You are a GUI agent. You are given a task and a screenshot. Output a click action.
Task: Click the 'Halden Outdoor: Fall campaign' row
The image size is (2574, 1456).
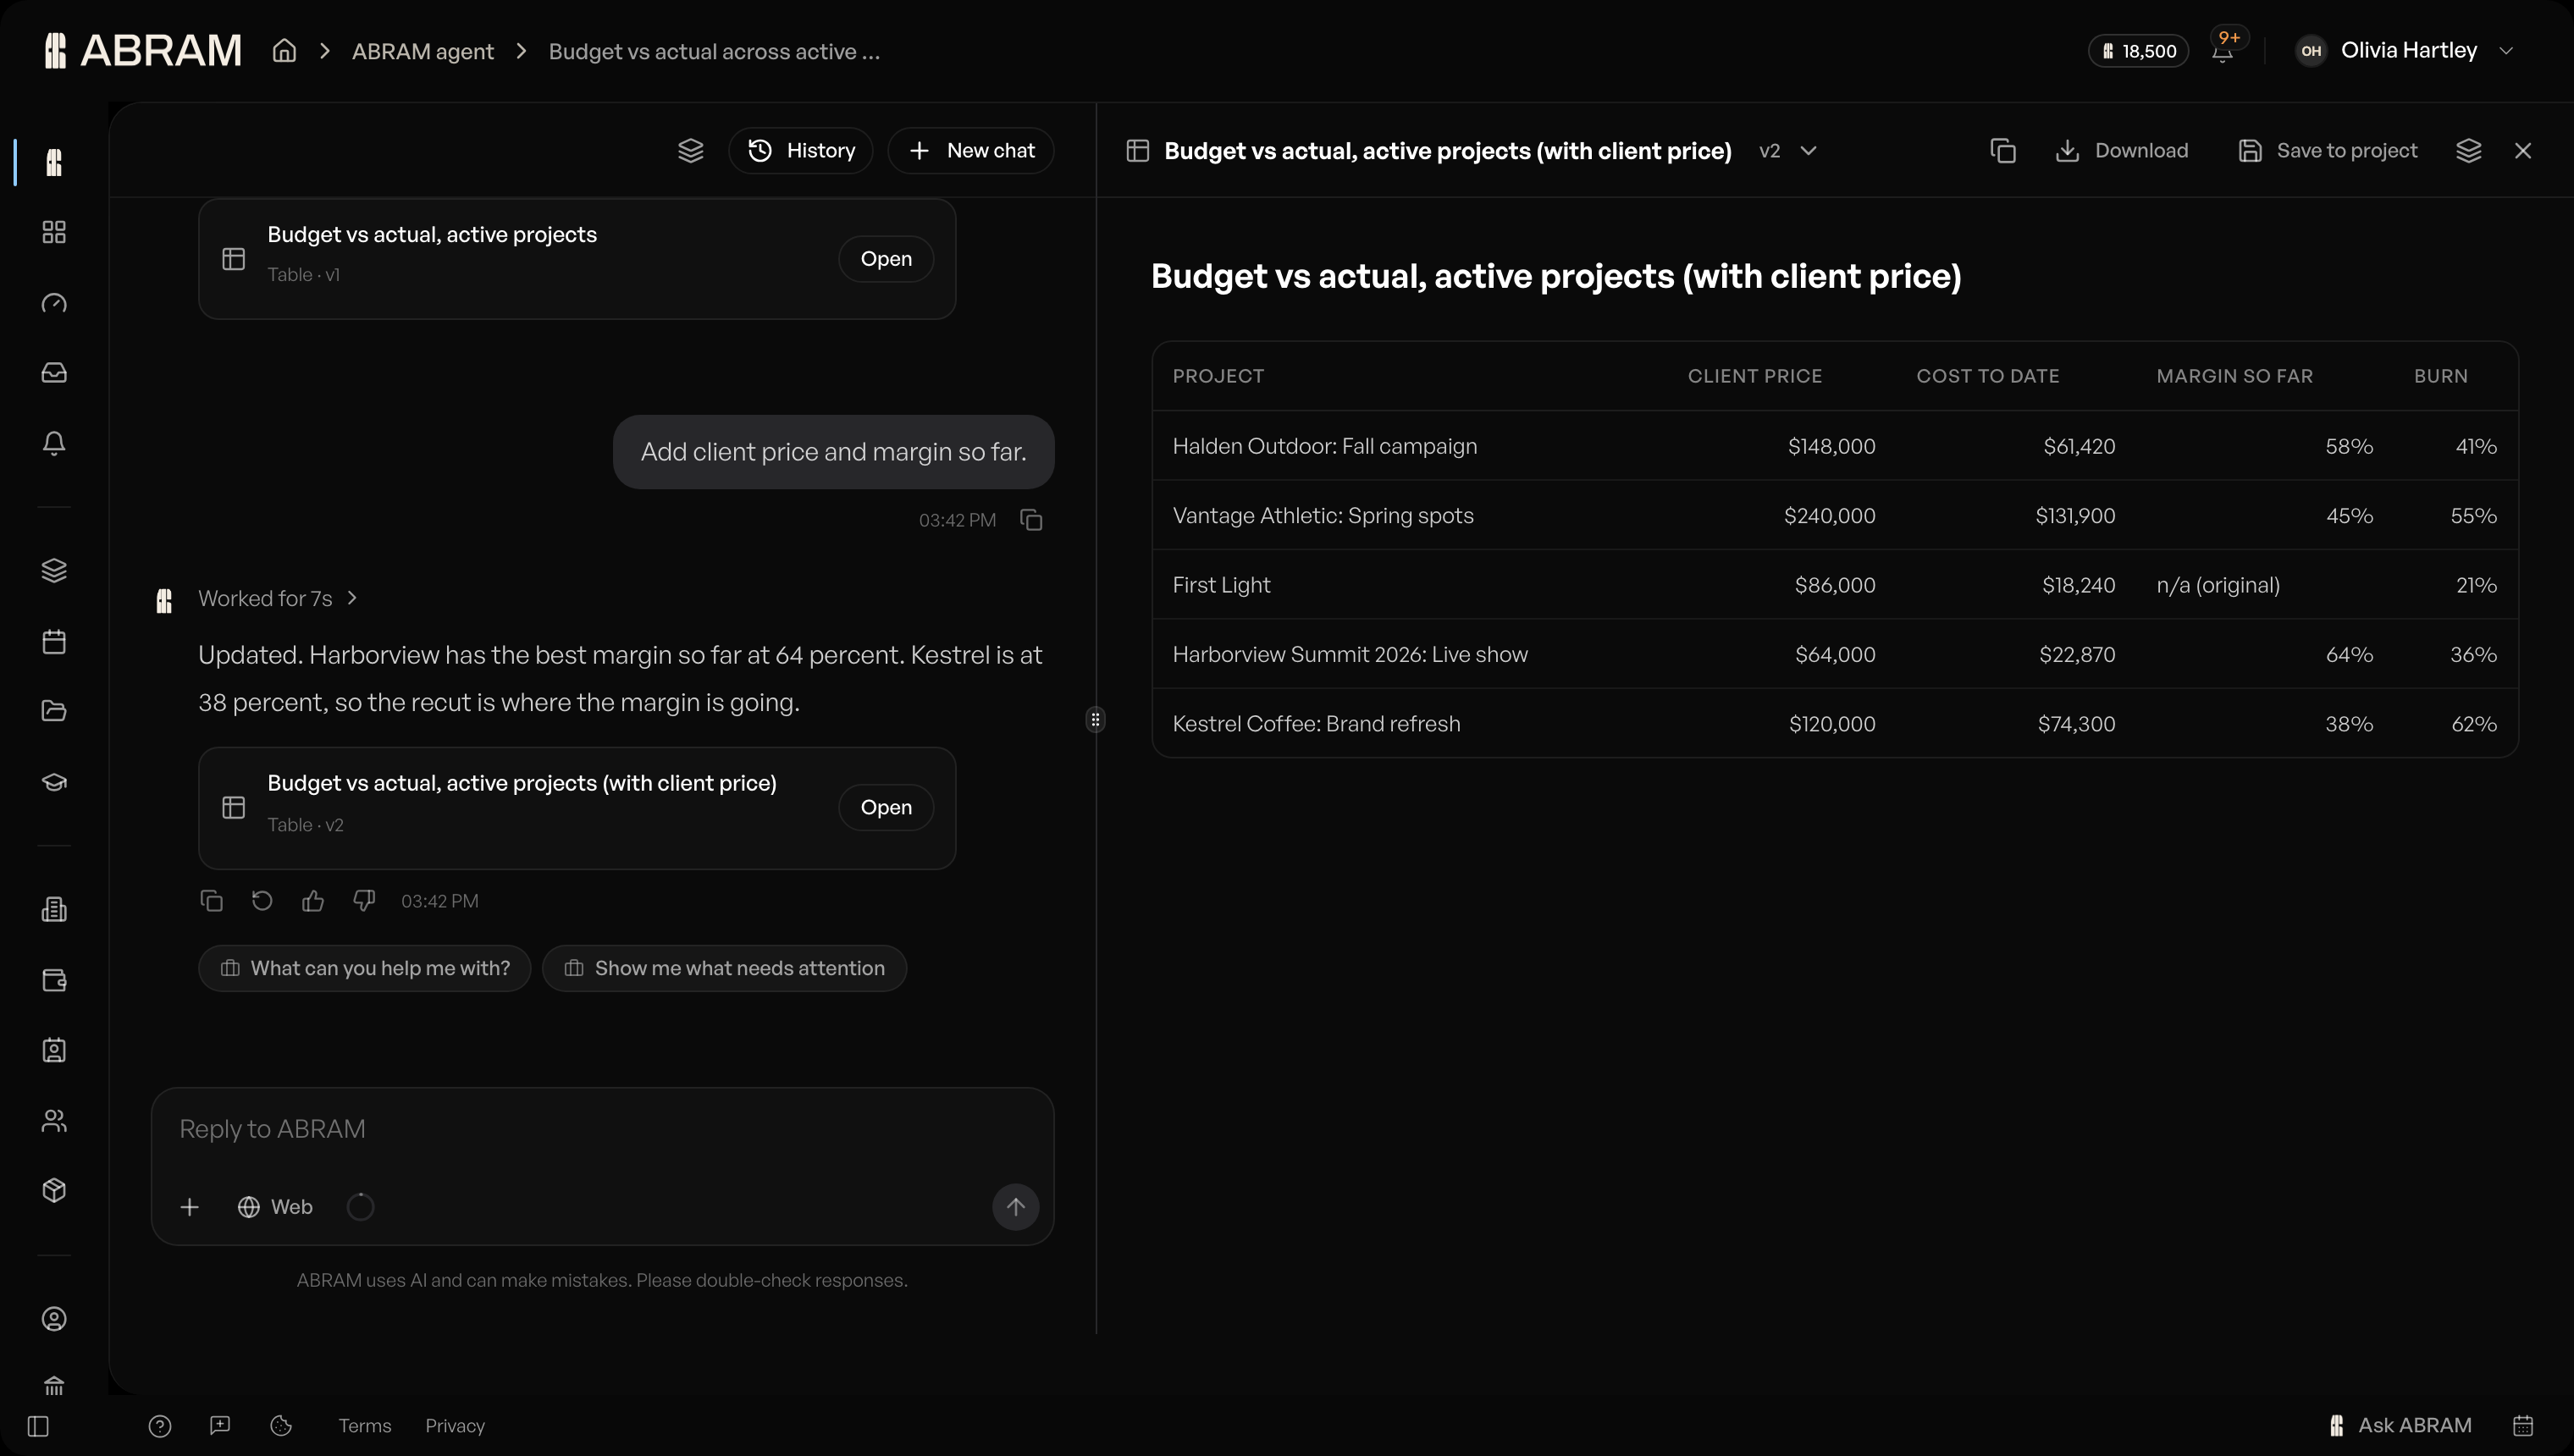click(1835, 446)
